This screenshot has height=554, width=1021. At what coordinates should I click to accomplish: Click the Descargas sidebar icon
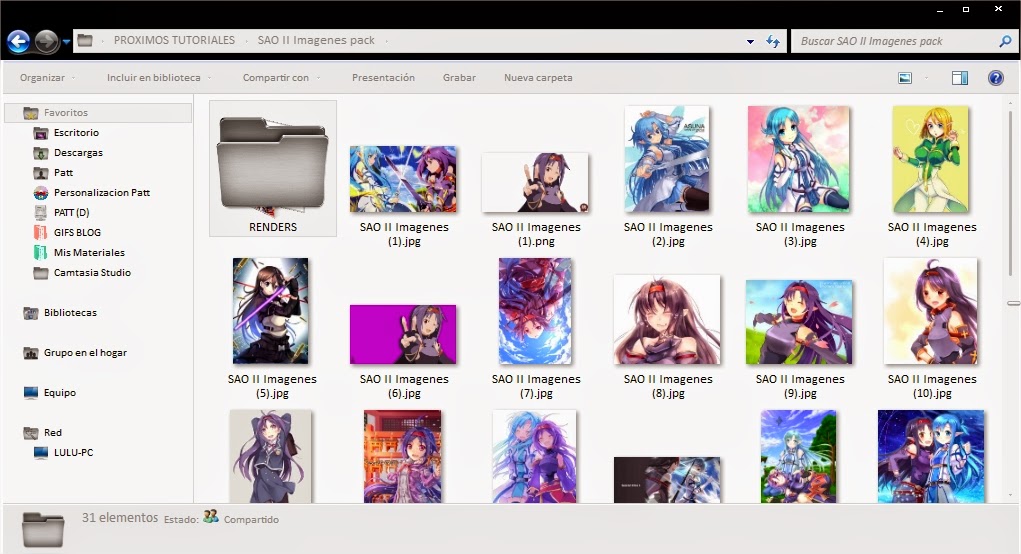41,154
